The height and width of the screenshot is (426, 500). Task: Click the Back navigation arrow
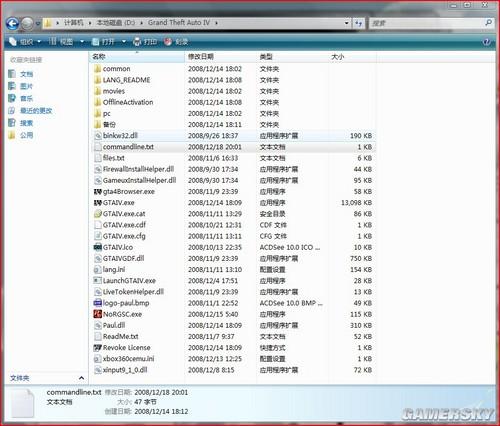coord(13,23)
